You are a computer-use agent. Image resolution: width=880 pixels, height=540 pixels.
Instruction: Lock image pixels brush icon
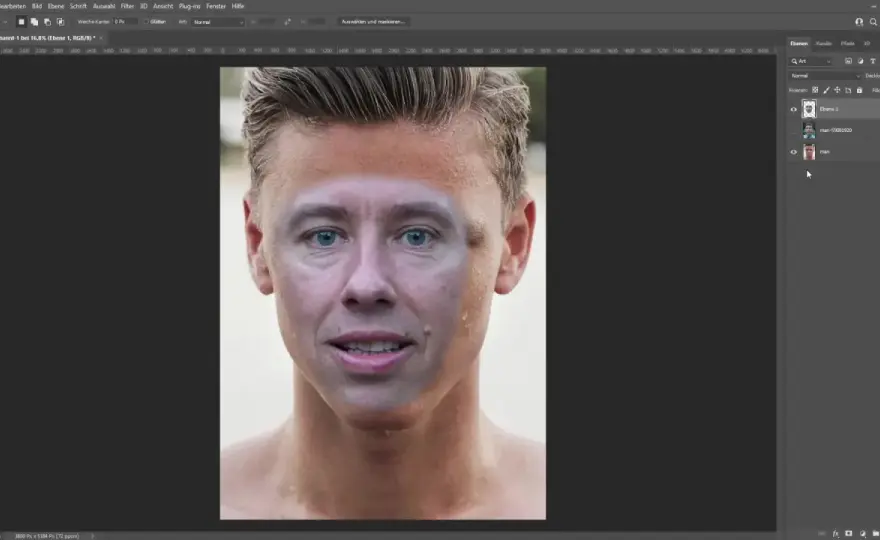click(x=826, y=90)
